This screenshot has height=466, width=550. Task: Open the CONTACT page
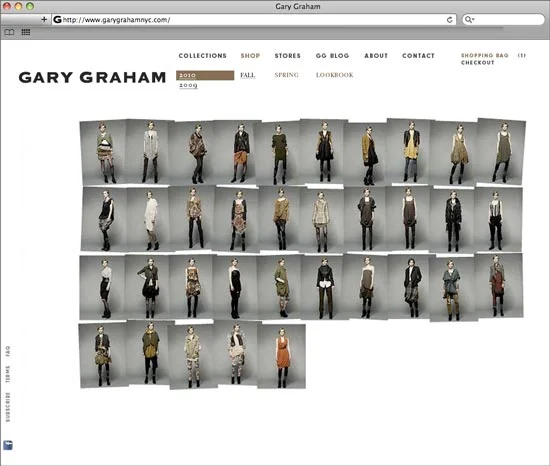[x=418, y=56]
